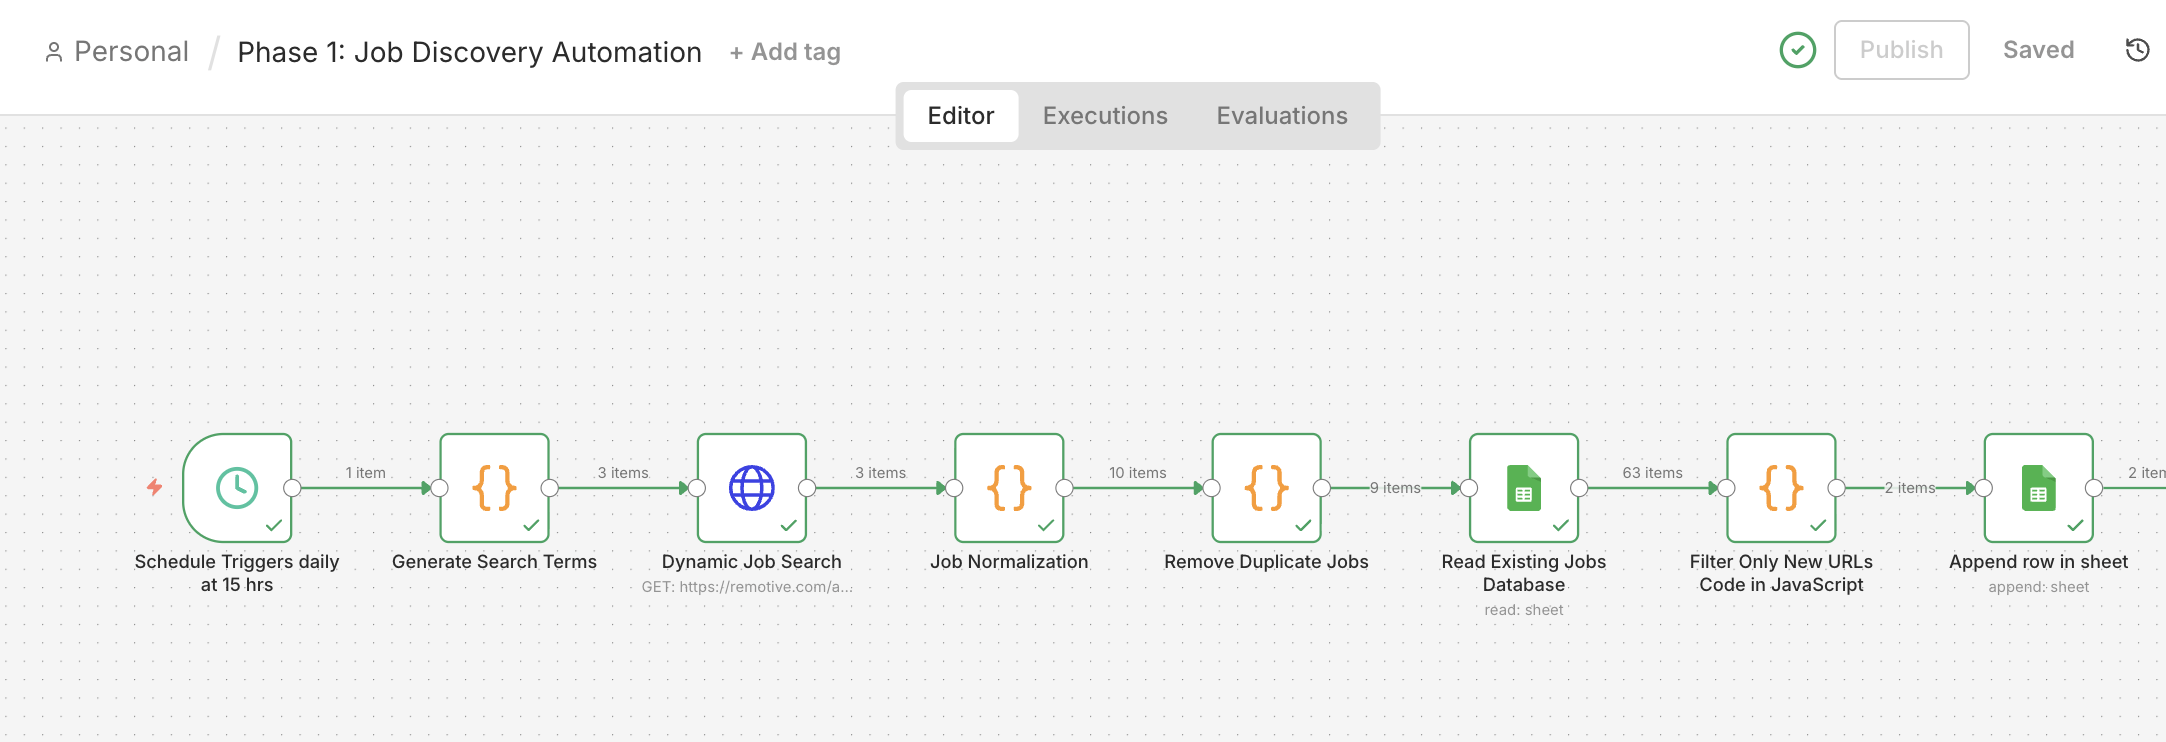Click output connector of Generate Search Terms node

coord(549,488)
